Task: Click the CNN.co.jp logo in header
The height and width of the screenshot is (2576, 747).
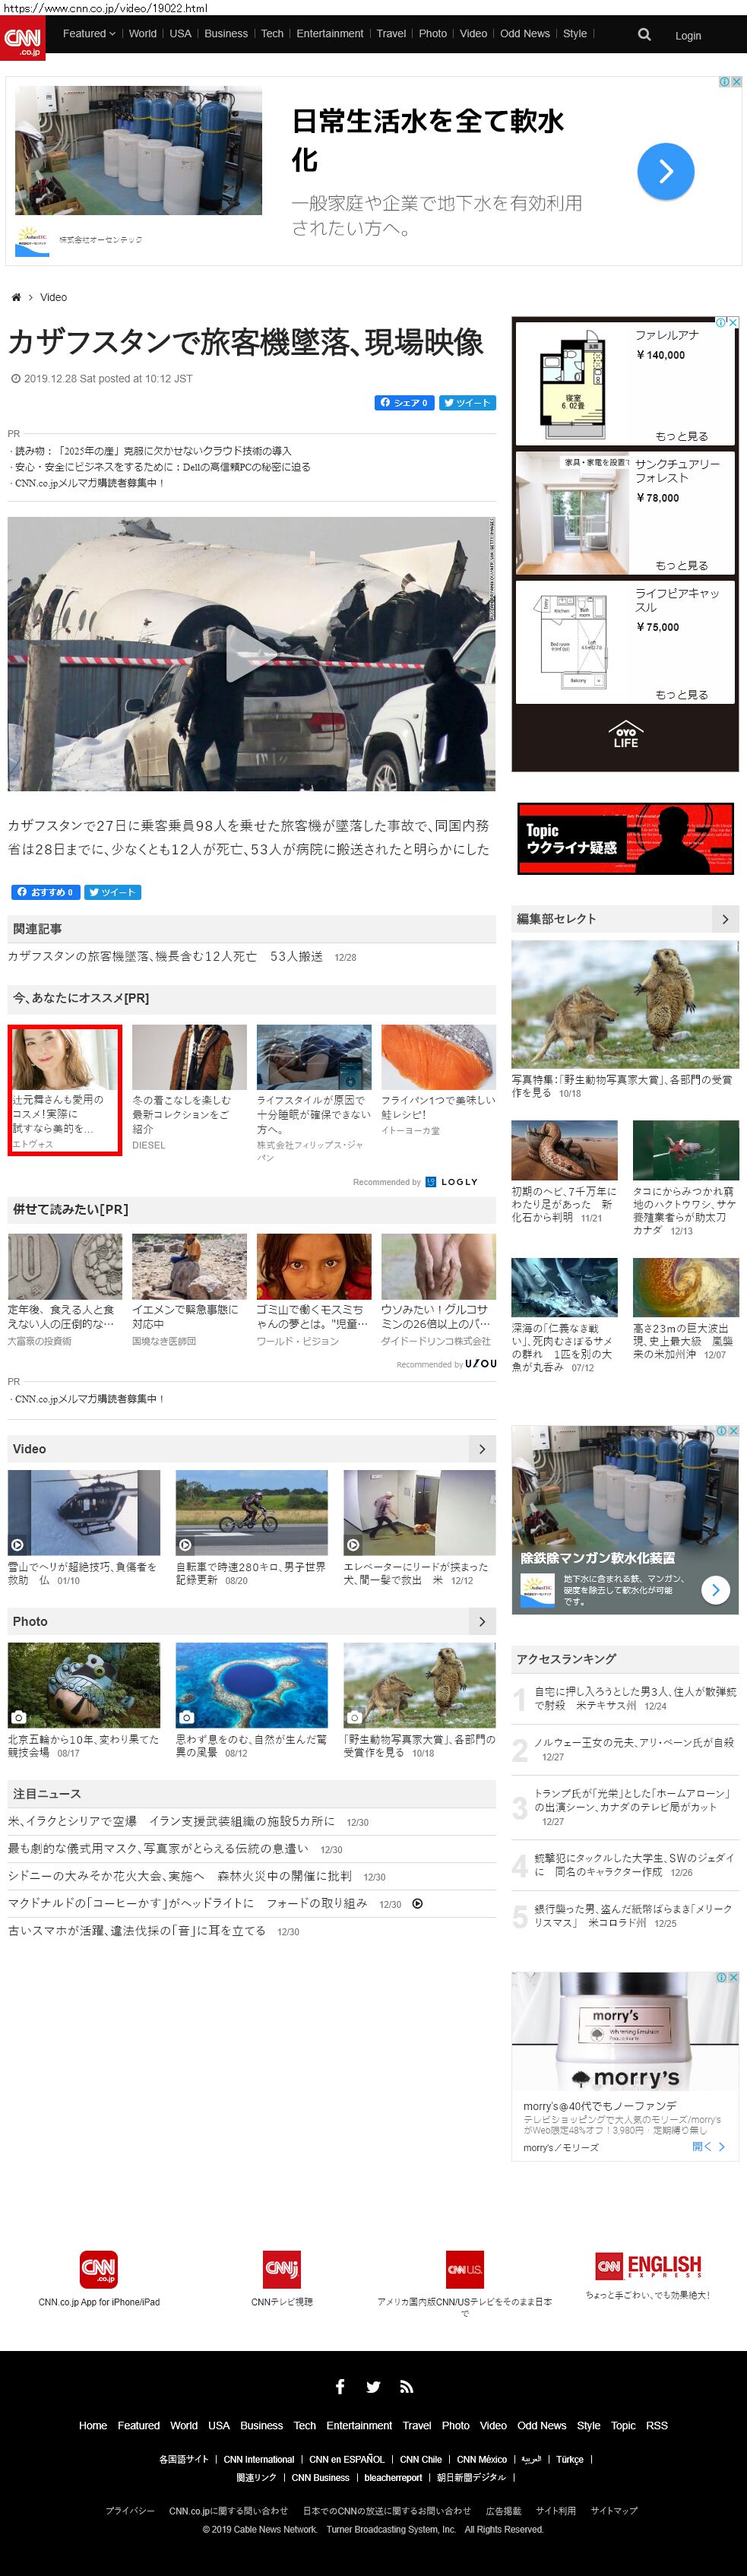Action: 22,39
